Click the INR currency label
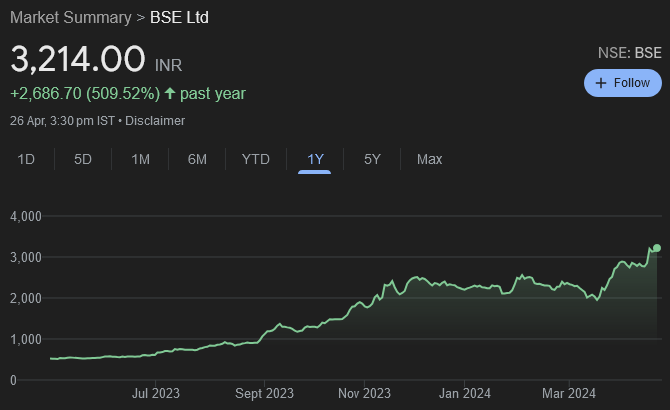670x410 pixels. point(168,65)
